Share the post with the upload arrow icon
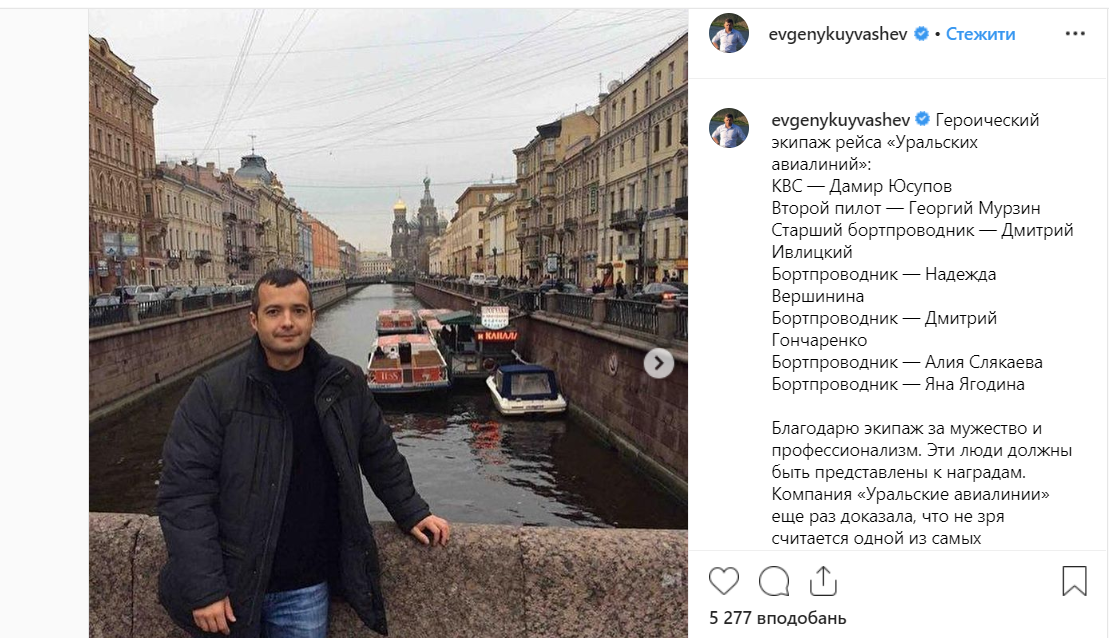This screenshot has height=638, width=1109. coord(823,581)
